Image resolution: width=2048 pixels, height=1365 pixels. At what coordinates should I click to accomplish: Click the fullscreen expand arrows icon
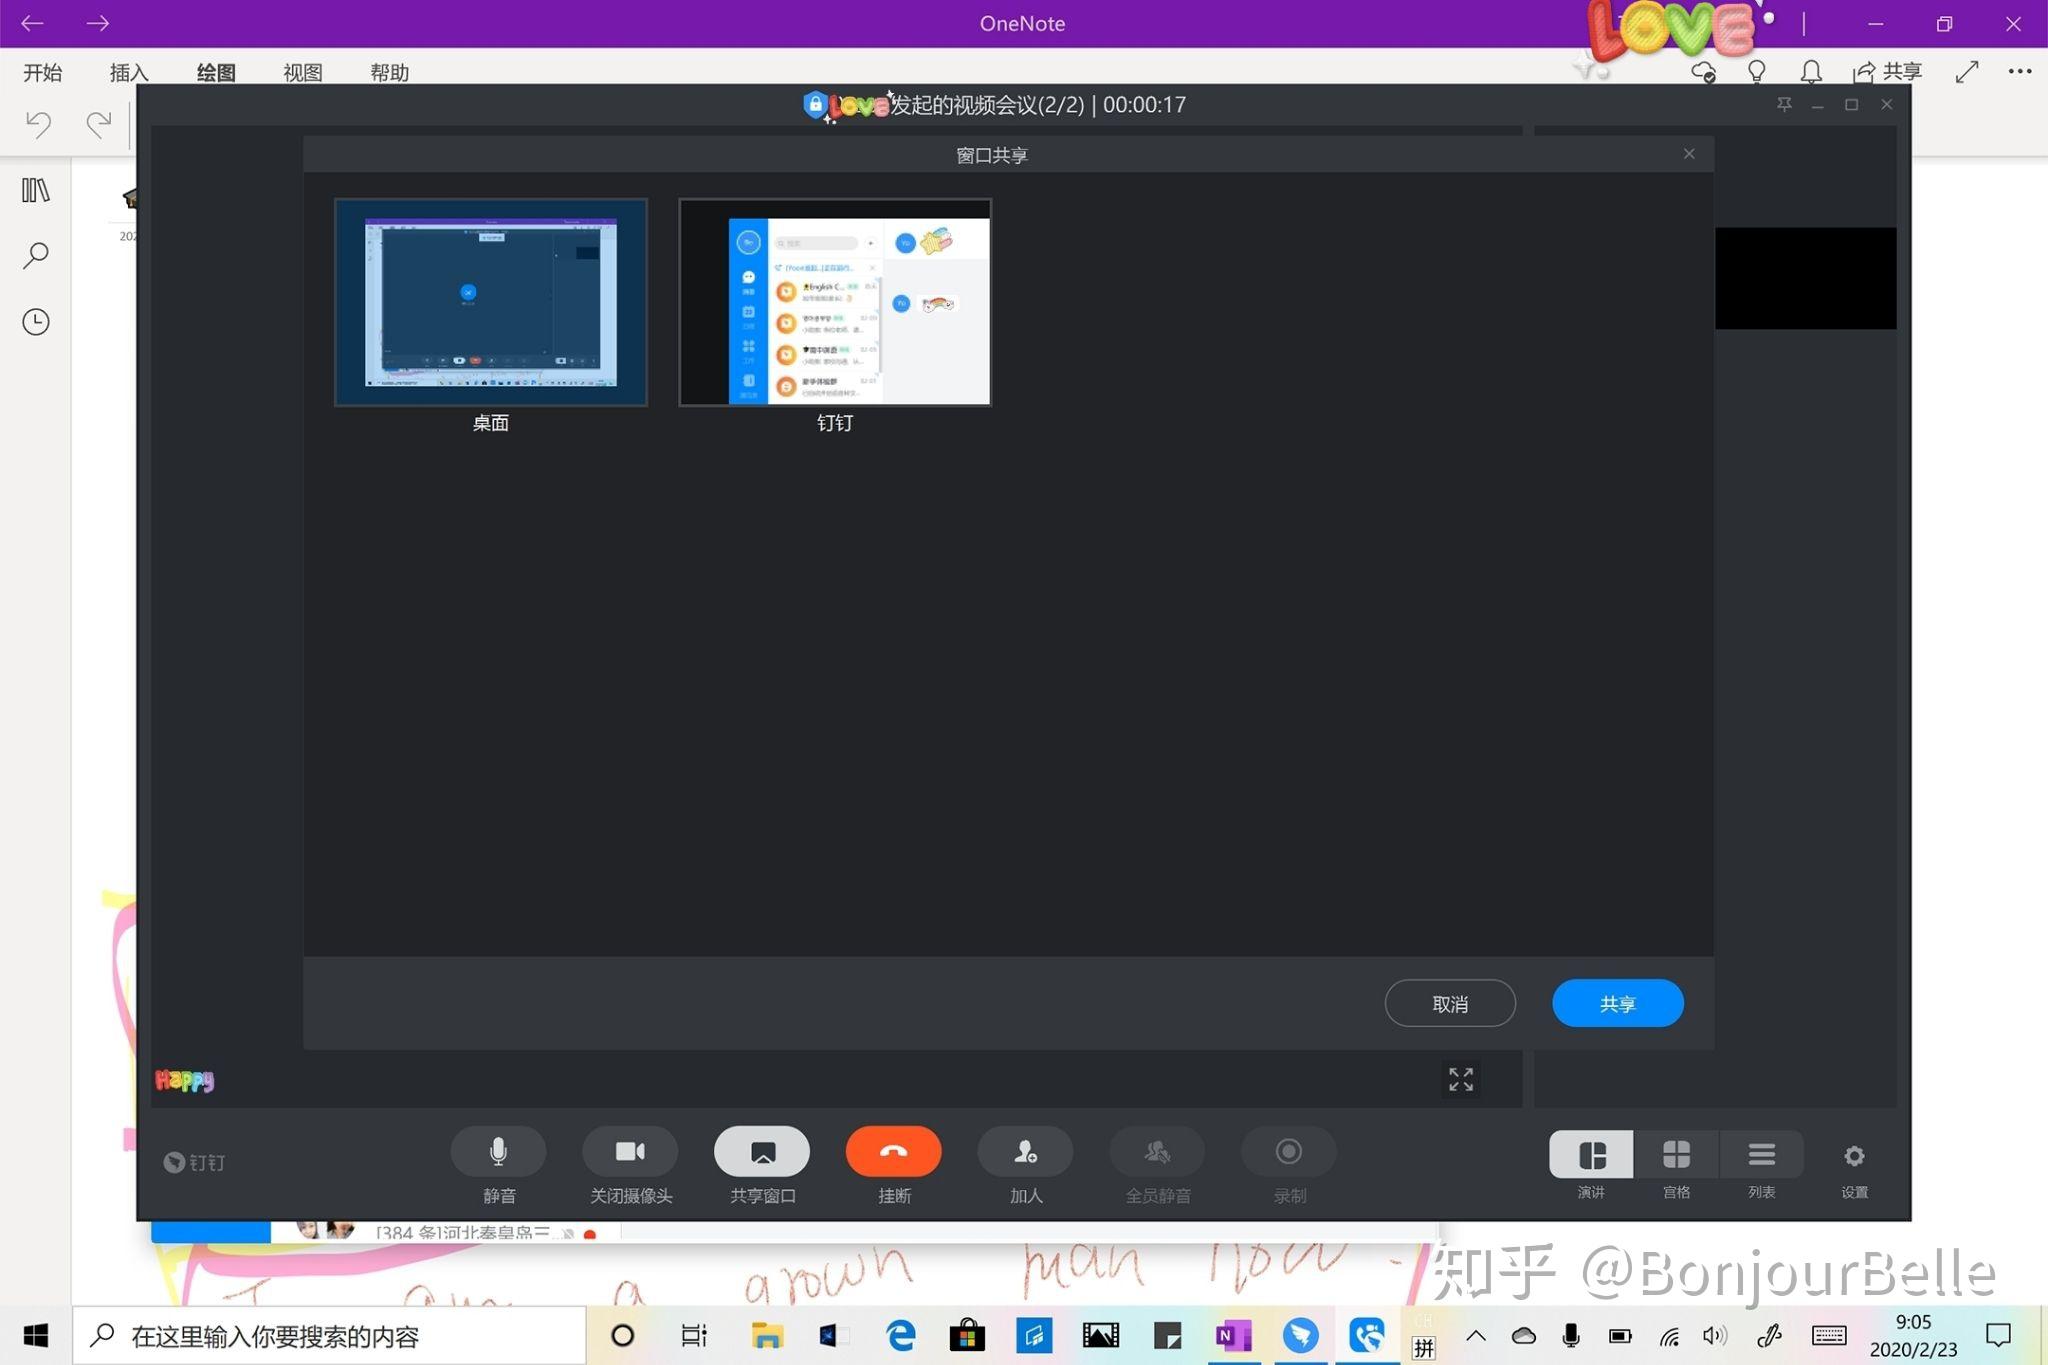point(1461,1079)
